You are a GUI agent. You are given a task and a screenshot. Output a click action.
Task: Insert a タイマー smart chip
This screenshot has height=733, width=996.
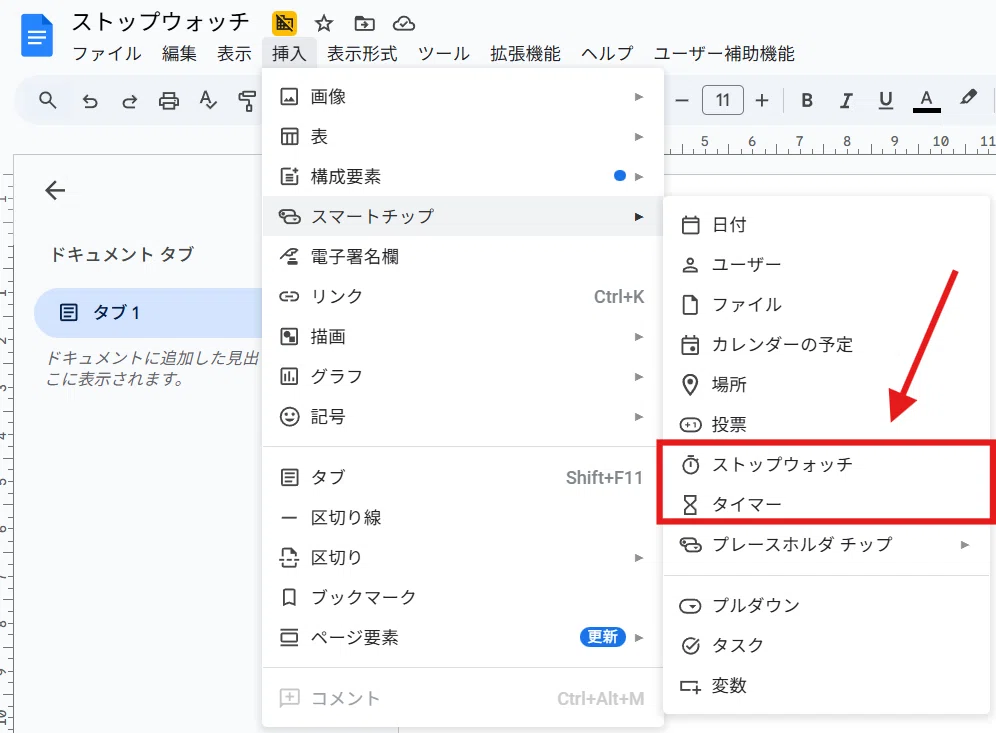(826, 504)
